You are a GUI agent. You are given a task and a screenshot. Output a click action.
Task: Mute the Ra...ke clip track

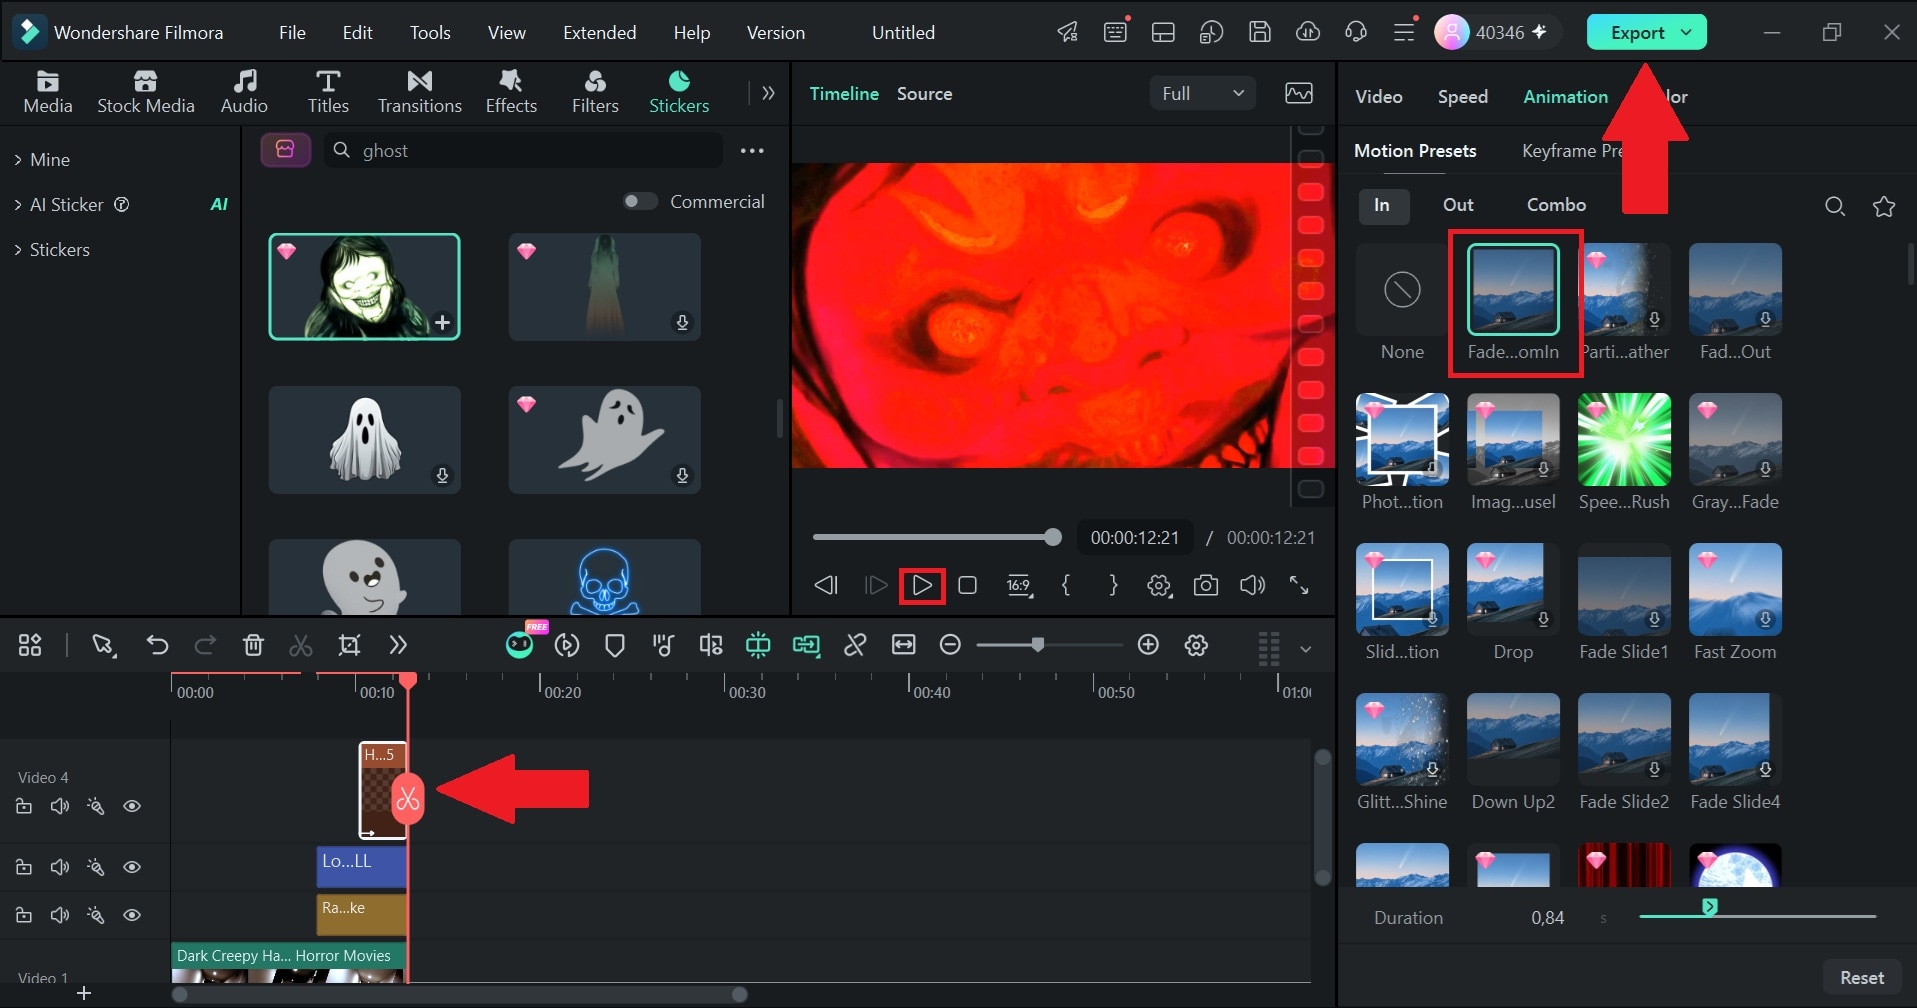pos(60,915)
